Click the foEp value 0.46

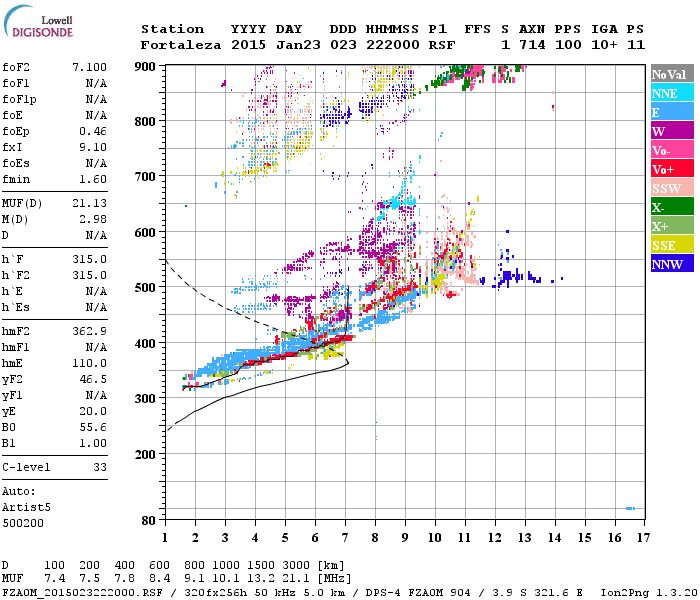[93, 131]
